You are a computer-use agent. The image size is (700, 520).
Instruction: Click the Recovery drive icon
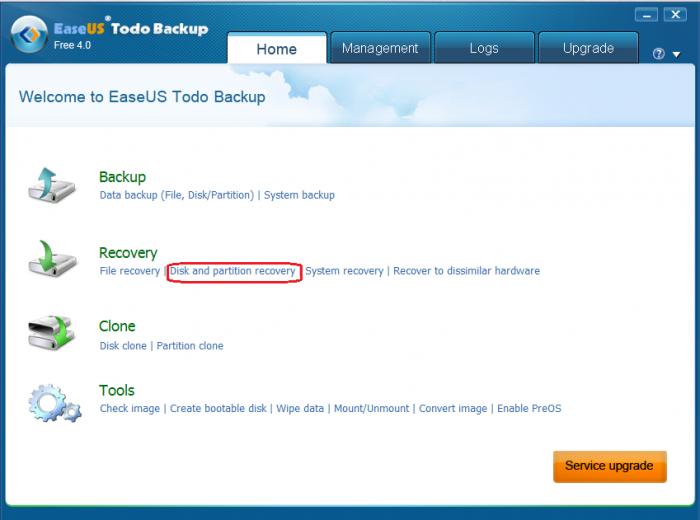[52, 258]
